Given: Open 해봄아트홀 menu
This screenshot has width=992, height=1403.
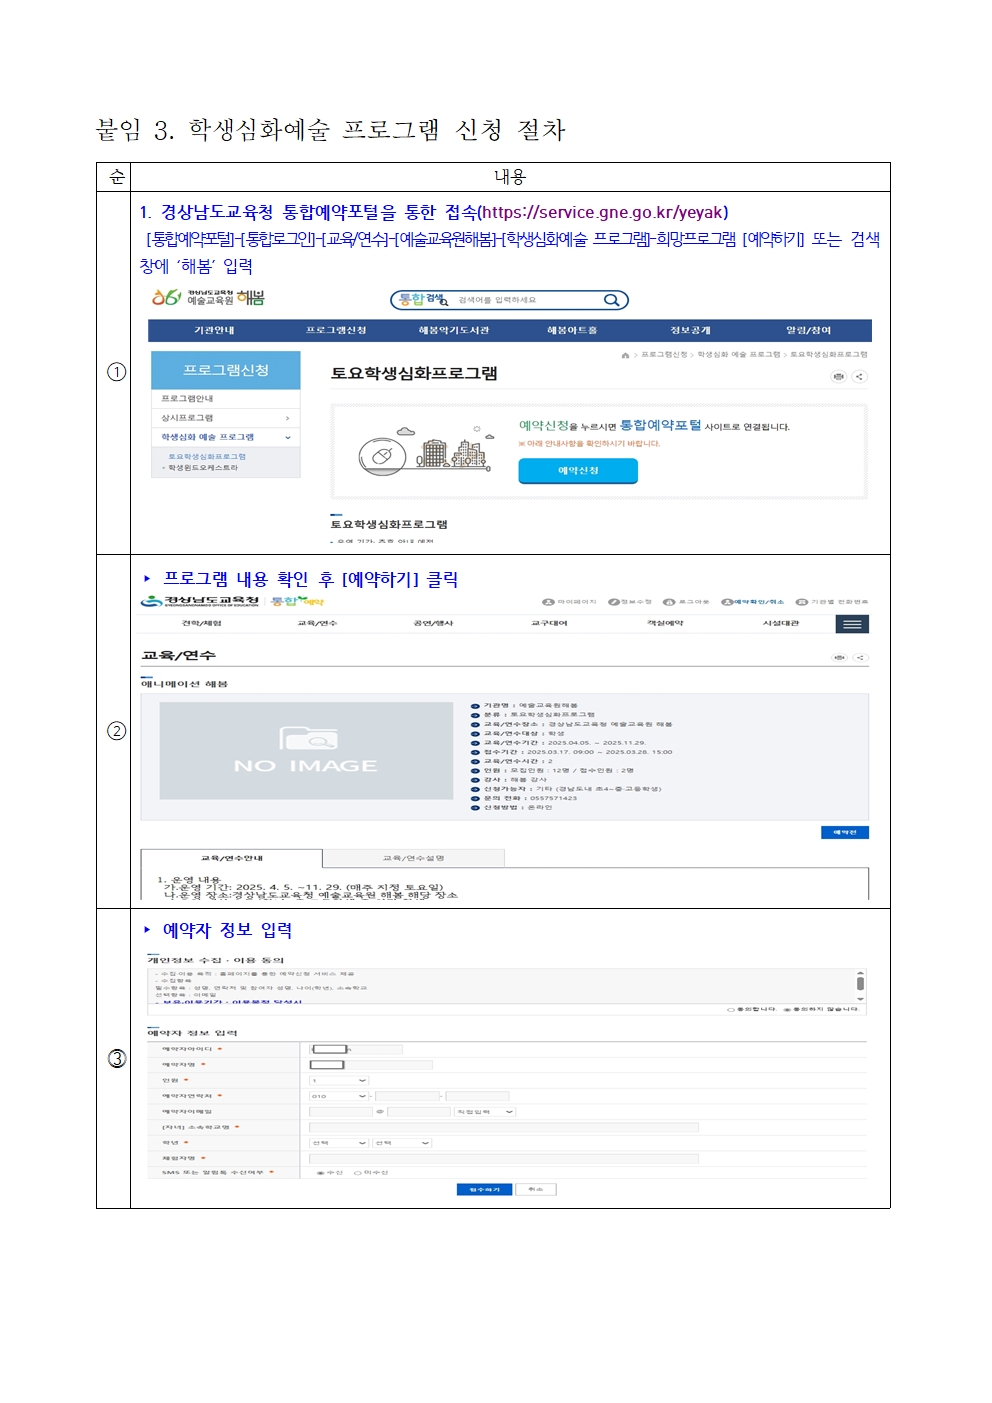Looking at the screenshot, I should pos(572,331).
